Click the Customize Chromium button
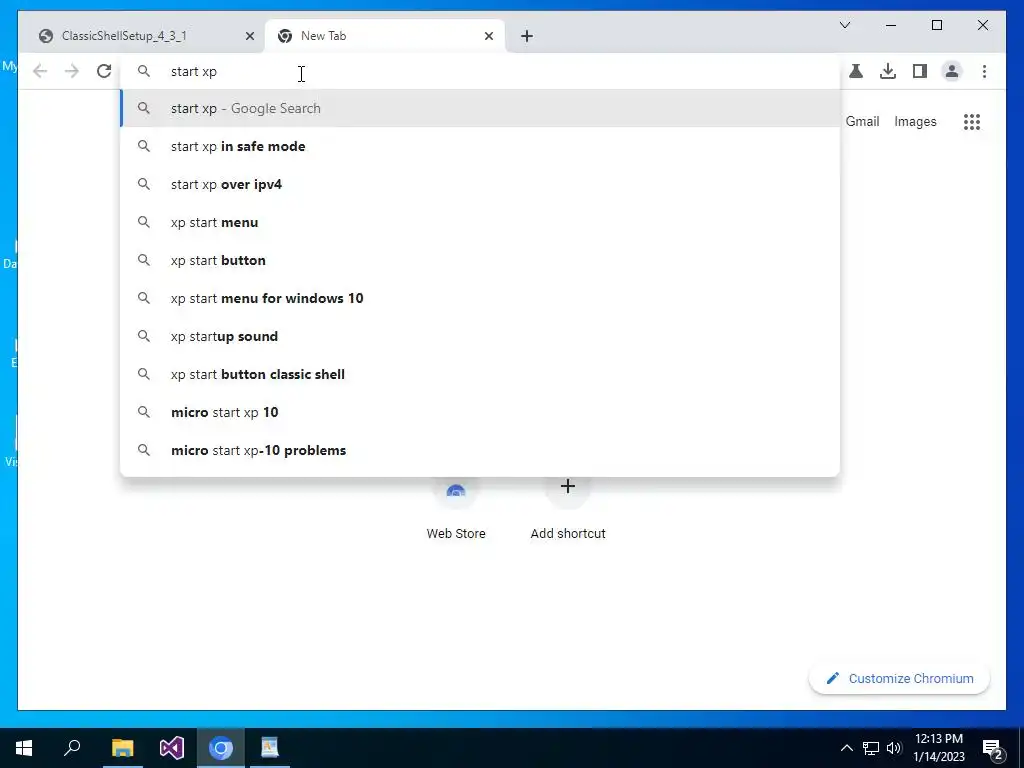Image resolution: width=1024 pixels, height=768 pixels. 899,679
